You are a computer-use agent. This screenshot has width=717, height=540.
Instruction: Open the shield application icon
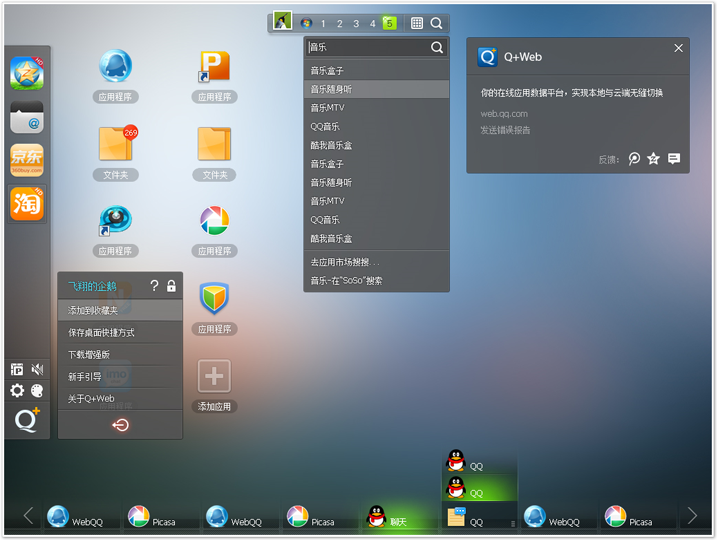(214, 298)
